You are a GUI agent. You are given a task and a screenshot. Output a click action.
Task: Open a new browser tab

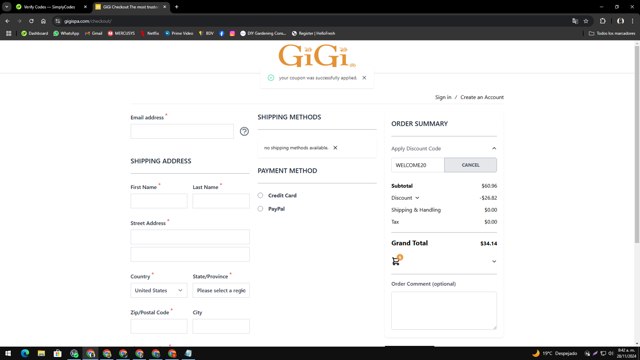pyautogui.click(x=176, y=7)
